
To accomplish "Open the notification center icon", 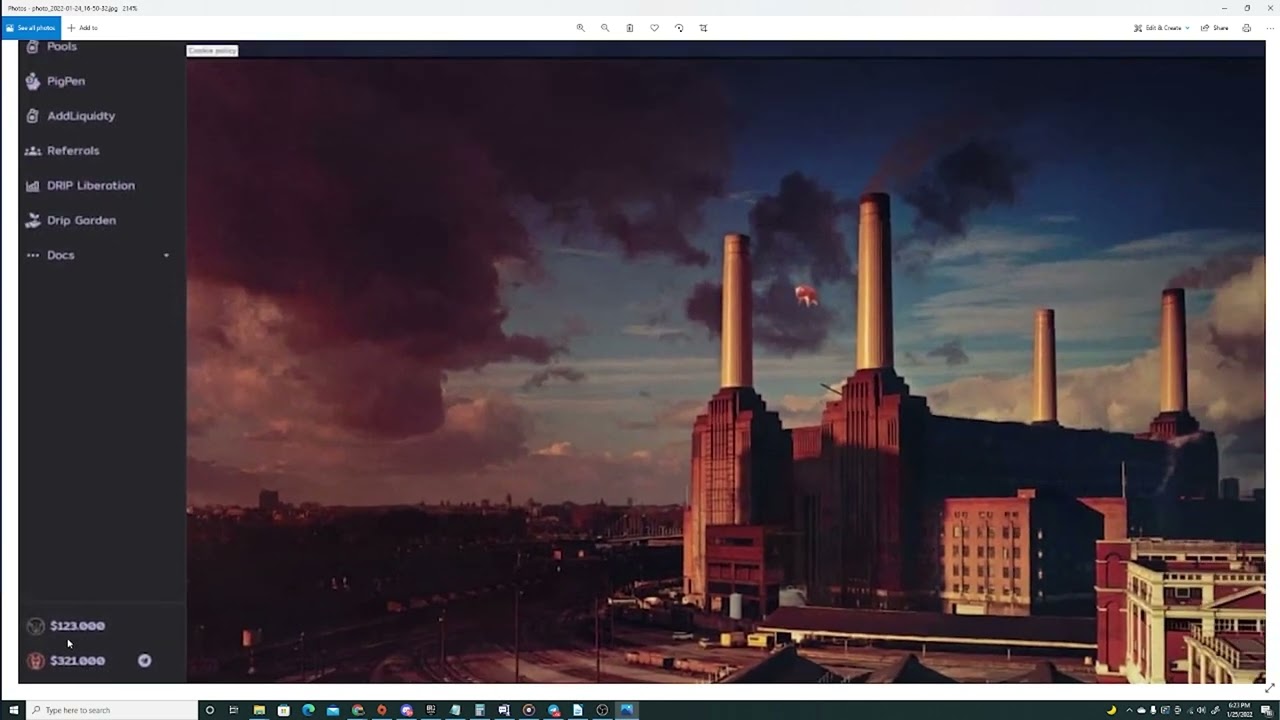I will pyautogui.click(x=1266, y=710).
